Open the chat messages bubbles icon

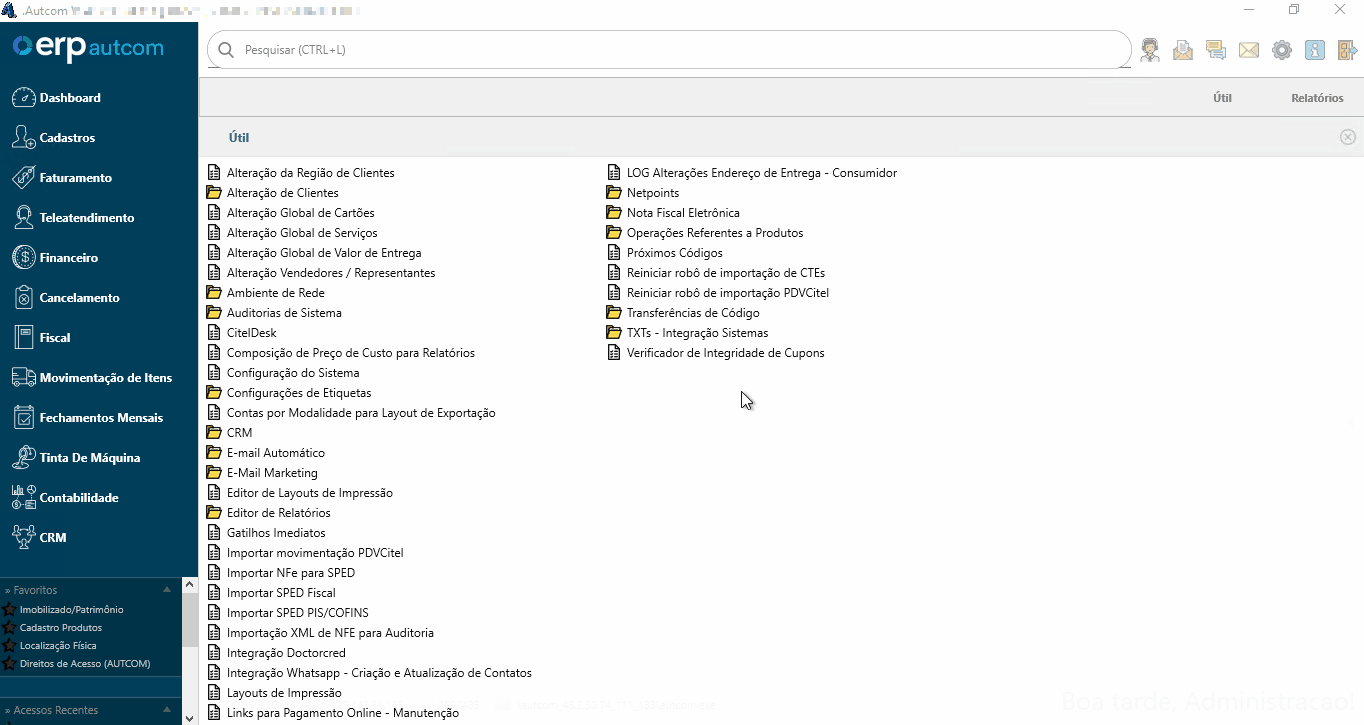tap(1216, 50)
